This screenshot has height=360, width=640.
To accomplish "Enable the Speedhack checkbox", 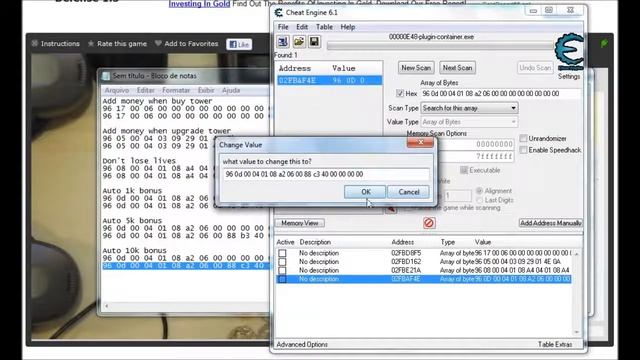I will coord(523,150).
